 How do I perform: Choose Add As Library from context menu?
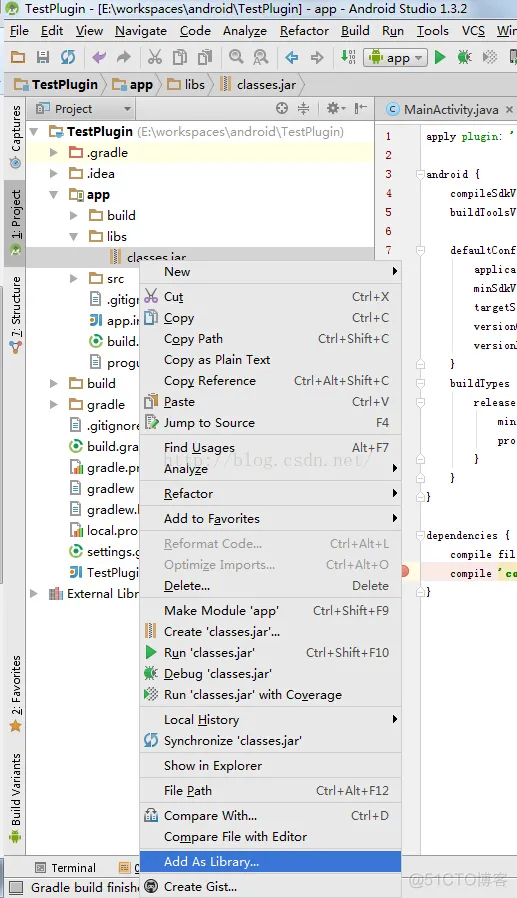[270, 861]
